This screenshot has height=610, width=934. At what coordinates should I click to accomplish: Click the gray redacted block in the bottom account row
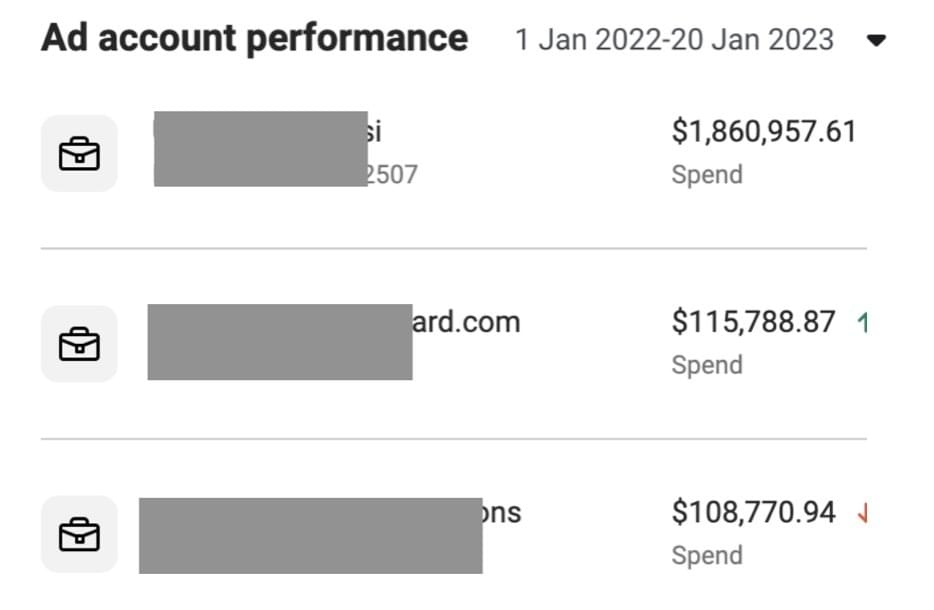tap(310, 535)
